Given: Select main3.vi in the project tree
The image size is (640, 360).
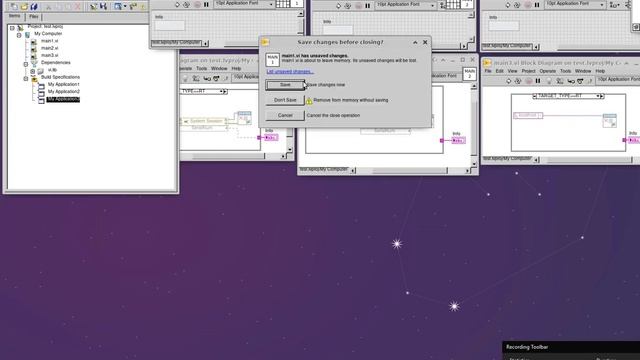Looking at the screenshot, I should pyautogui.click(x=49, y=55).
